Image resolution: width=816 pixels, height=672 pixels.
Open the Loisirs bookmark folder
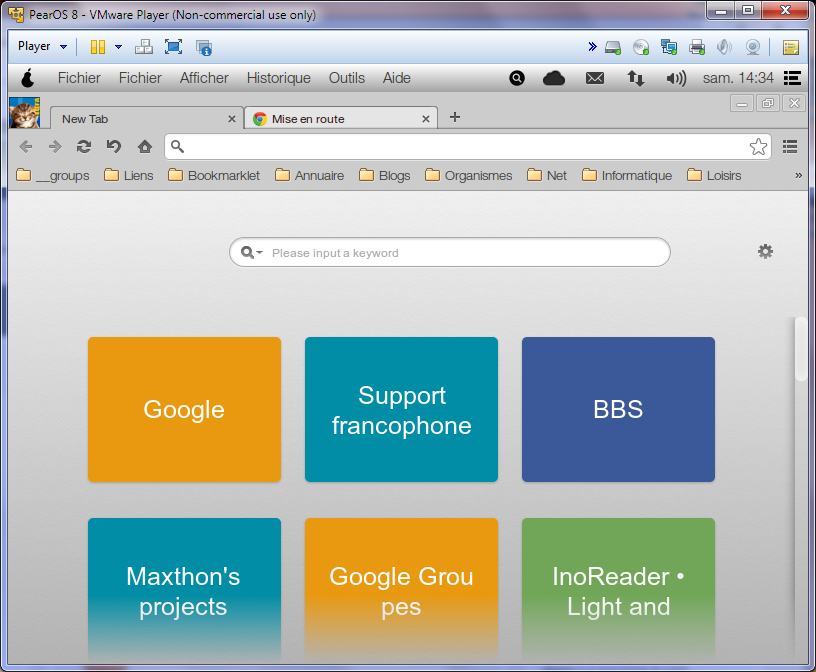pyautogui.click(x=714, y=175)
